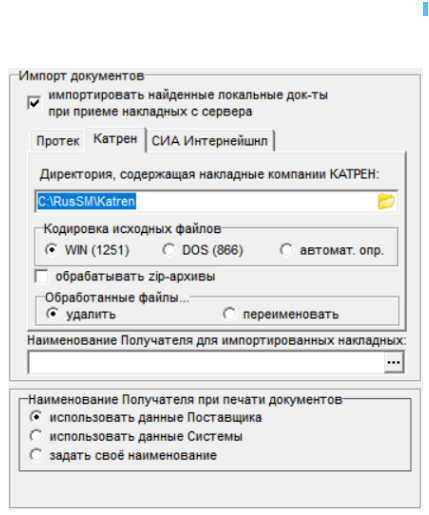Click the ellipsis button for recipient name
Image resolution: width=429 pixels, height=515 pixels.
tap(394, 362)
